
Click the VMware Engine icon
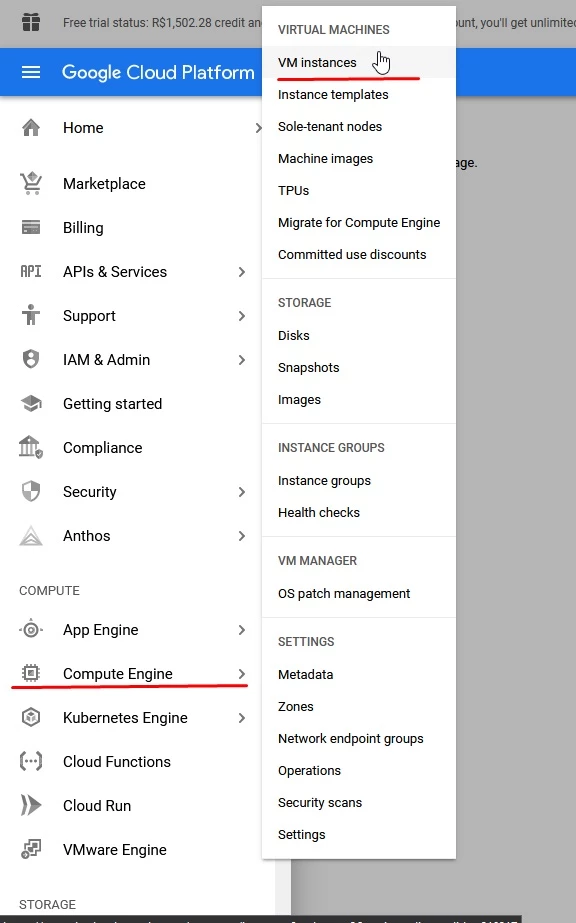point(31,849)
